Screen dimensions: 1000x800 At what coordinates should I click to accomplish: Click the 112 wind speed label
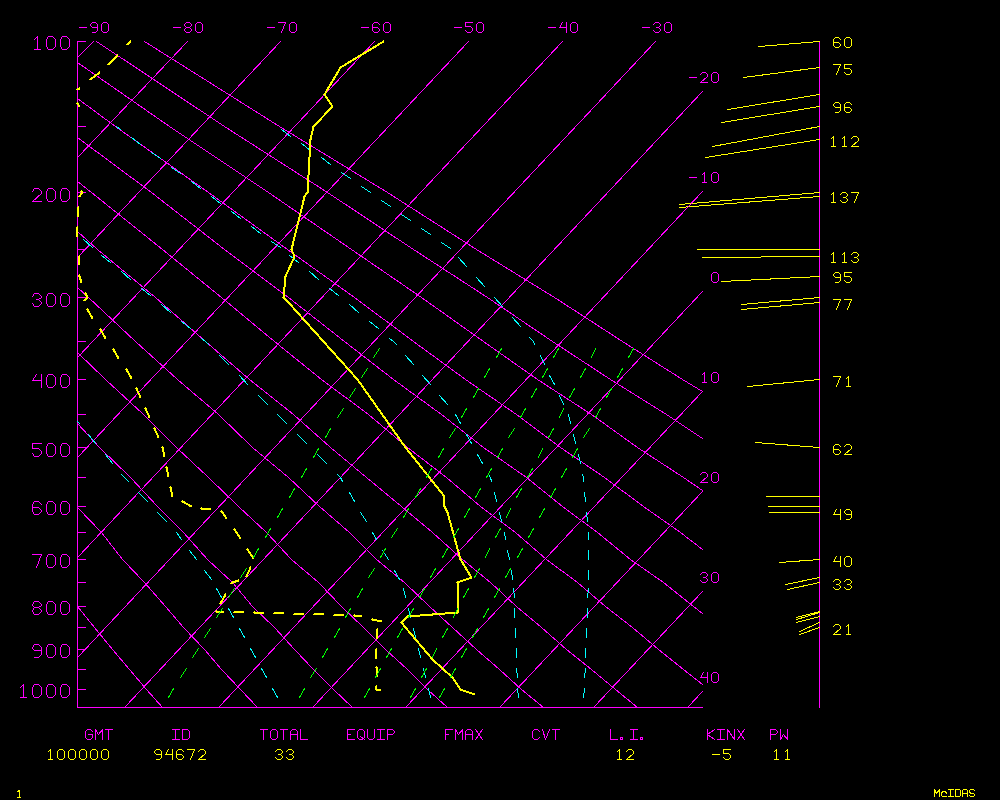coord(845,142)
